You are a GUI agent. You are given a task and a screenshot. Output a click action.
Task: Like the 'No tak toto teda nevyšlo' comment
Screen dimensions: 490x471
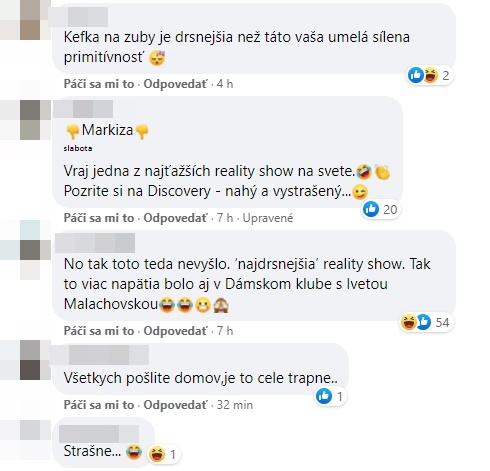(x=99, y=331)
